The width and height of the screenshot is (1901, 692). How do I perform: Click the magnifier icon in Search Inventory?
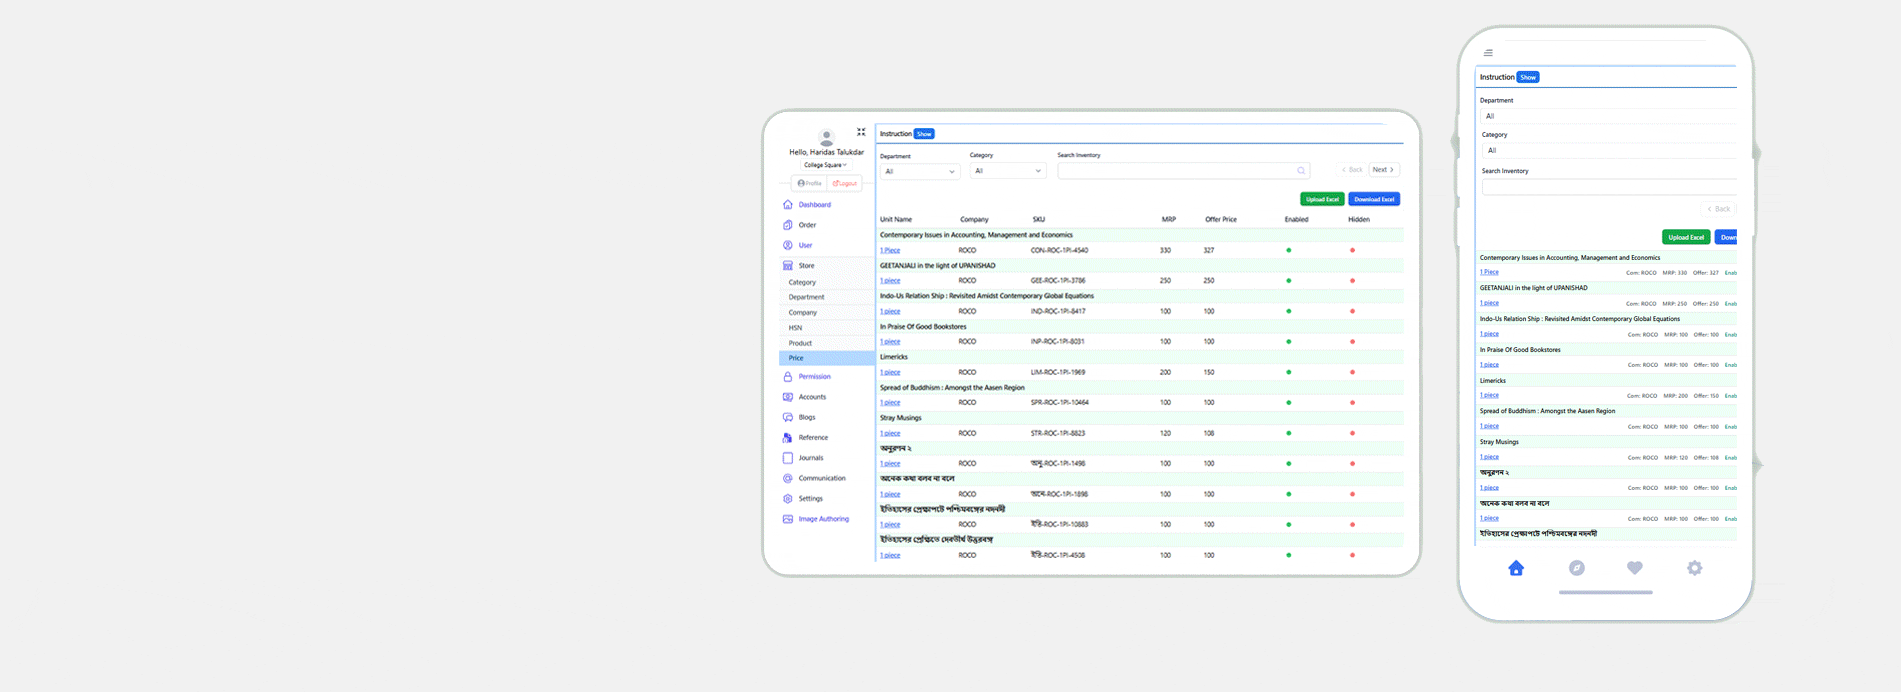pos(1301,171)
